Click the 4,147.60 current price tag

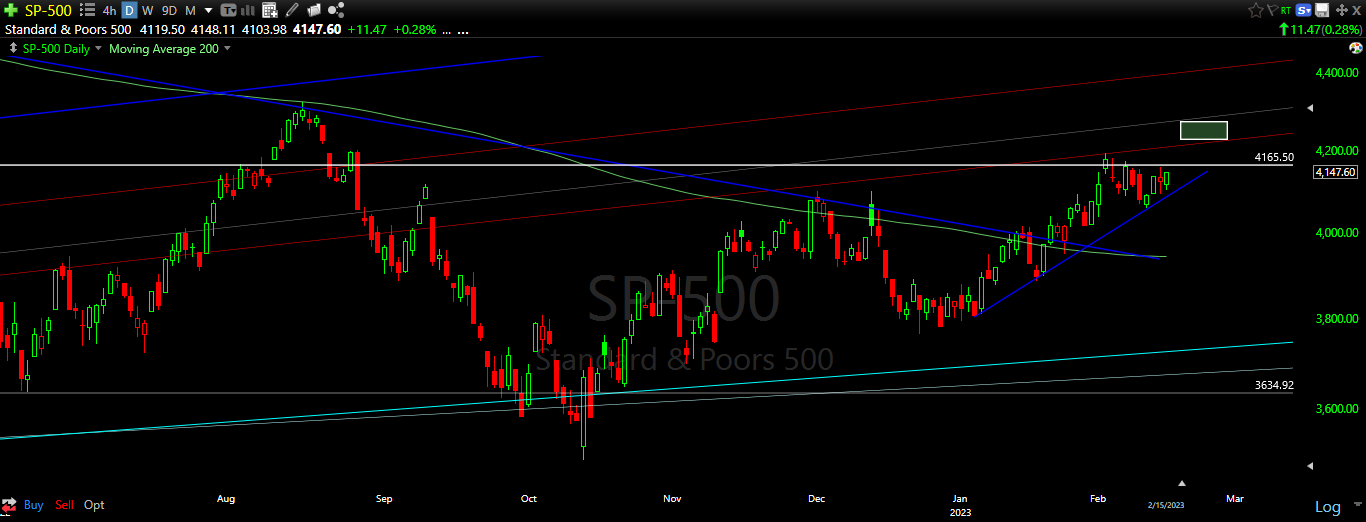(x=1336, y=172)
